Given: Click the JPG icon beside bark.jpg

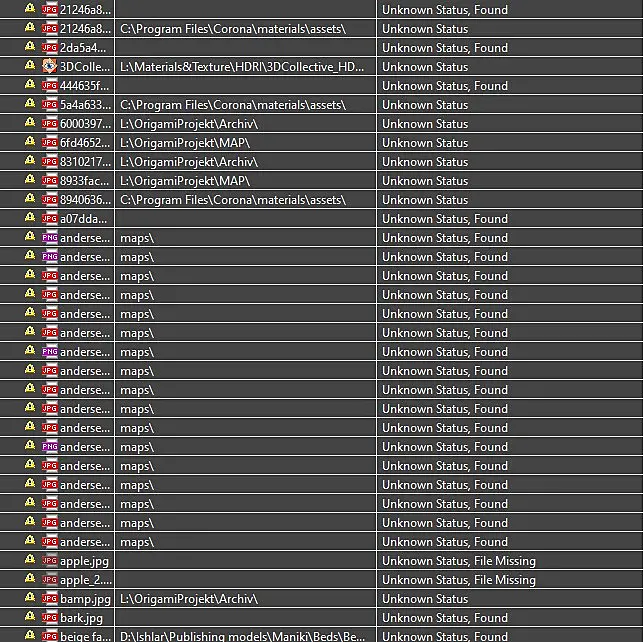Looking at the screenshot, I should click(x=49, y=618).
